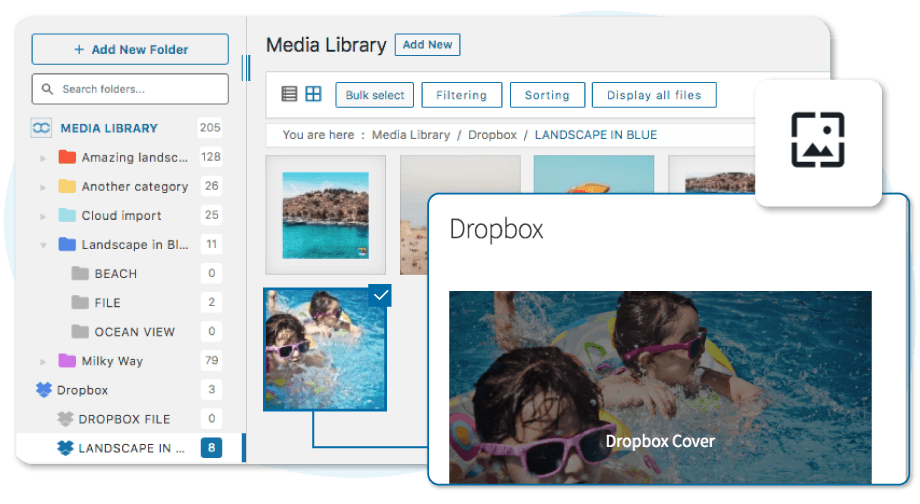
Task: Click the purple Milky Way folder icon
Action: coord(67,360)
